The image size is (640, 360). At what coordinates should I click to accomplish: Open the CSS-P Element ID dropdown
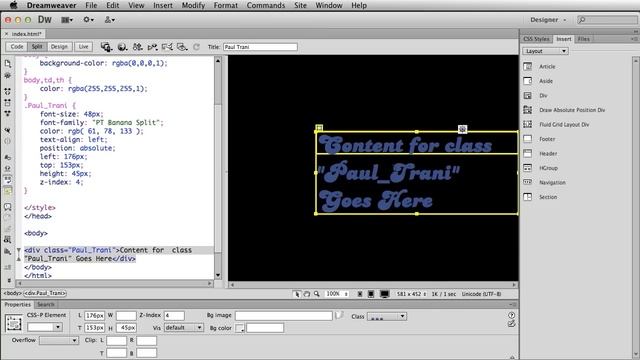coord(44,327)
